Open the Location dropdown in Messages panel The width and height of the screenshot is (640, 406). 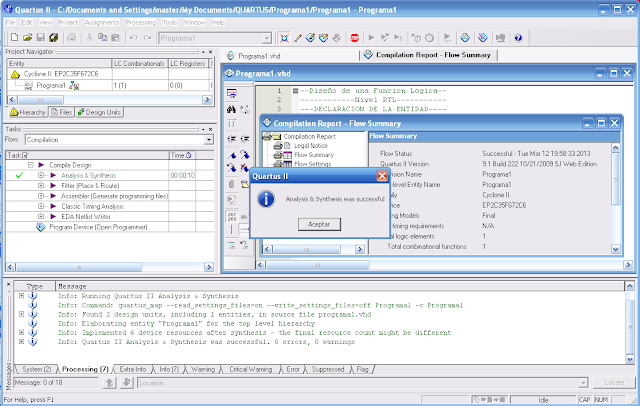(583, 383)
